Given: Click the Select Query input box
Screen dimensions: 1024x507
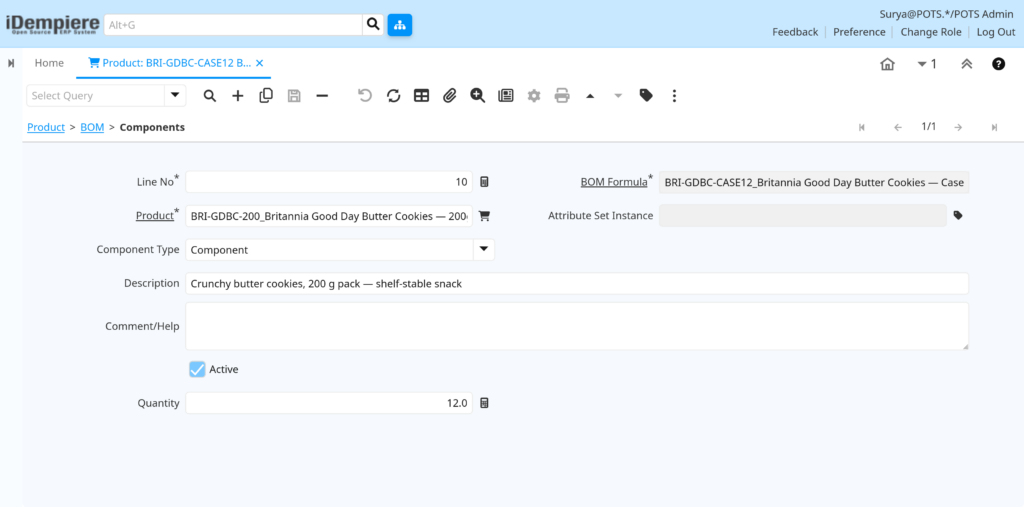Looking at the screenshot, I should 95,95.
